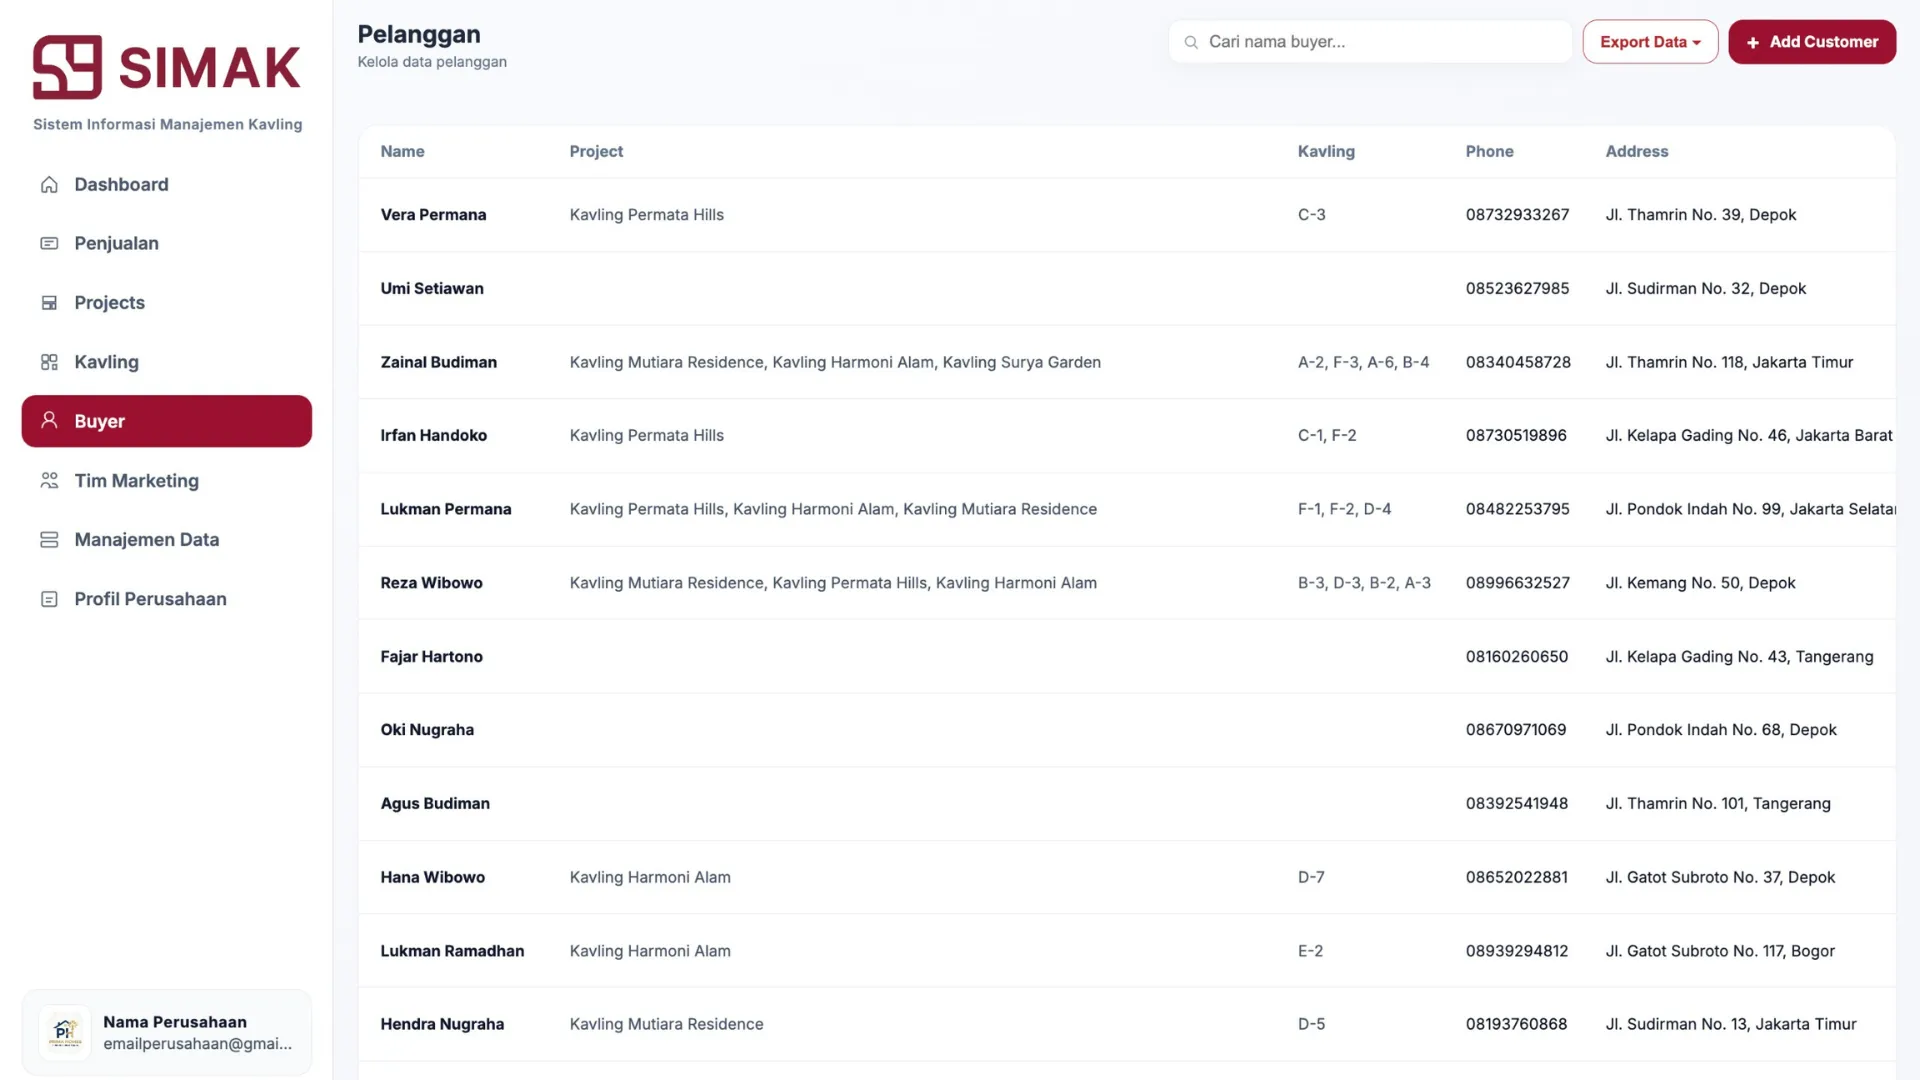Click the Kavling grid icon

[49, 362]
